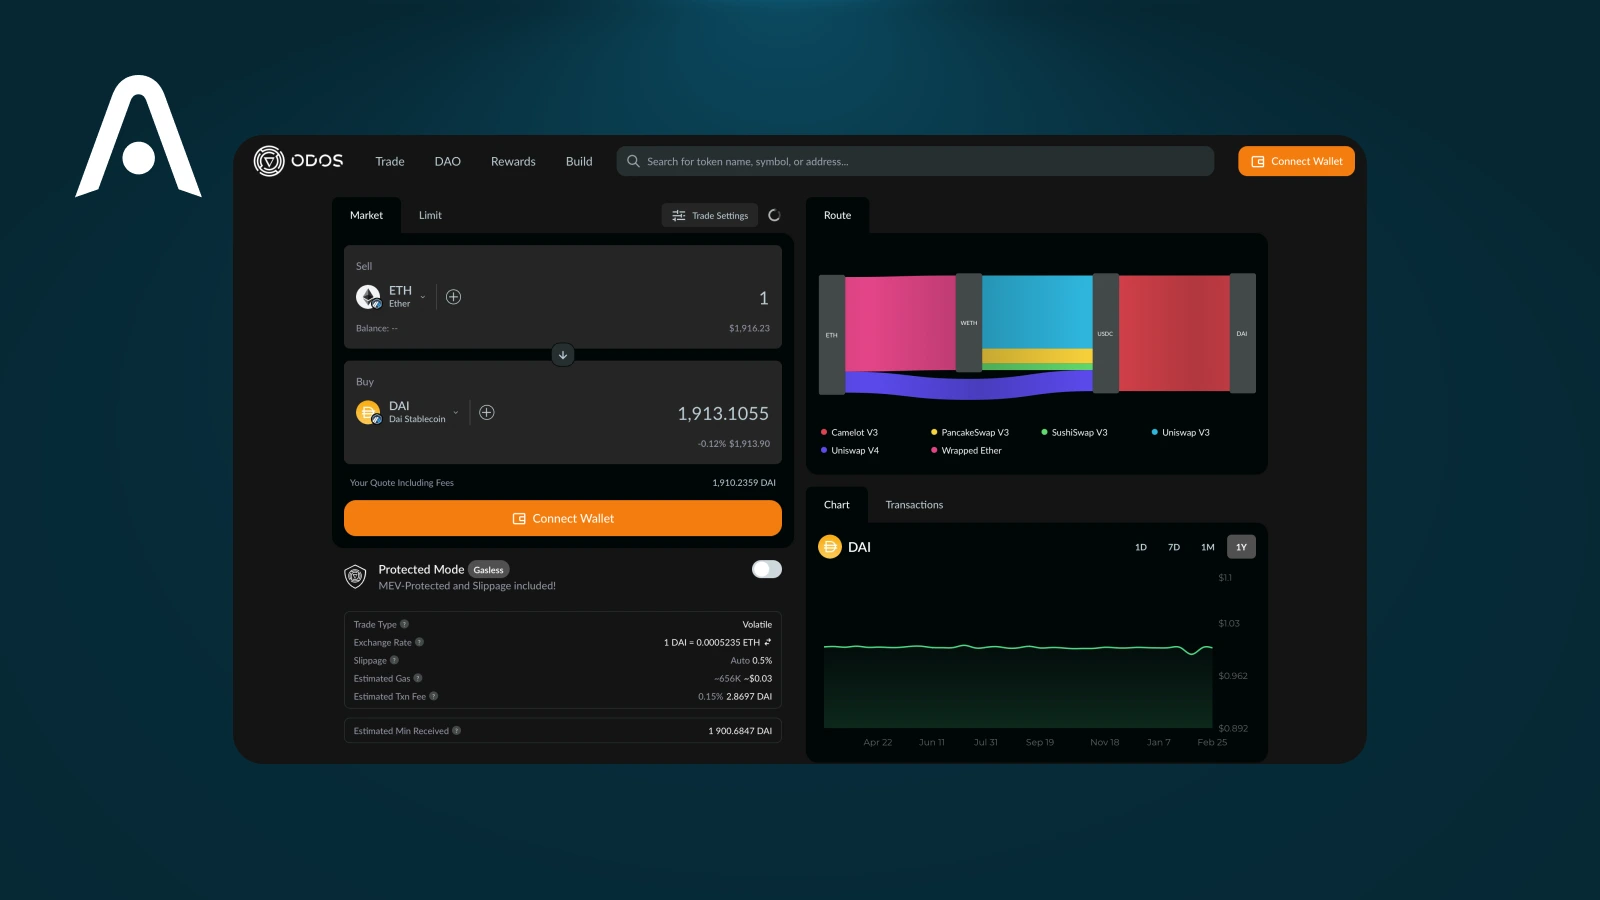This screenshot has width=1600, height=900.
Task: Click the search magnifier icon
Action: click(633, 161)
